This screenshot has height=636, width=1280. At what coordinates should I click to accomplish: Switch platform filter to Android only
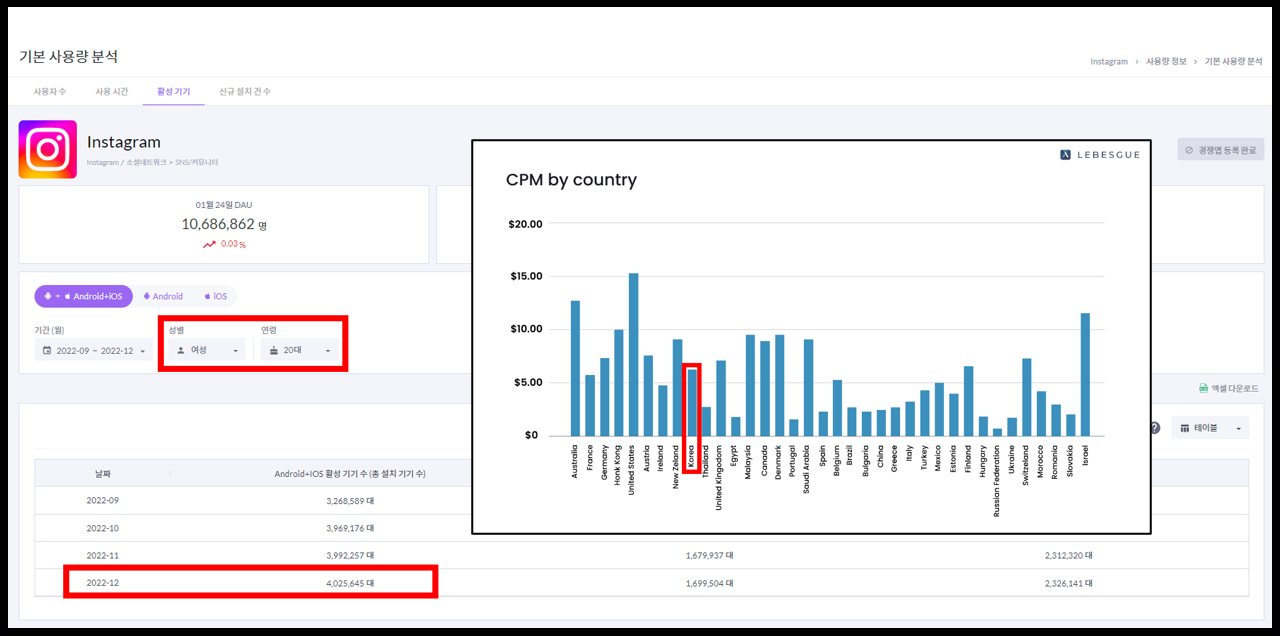(x=163, y=296)
